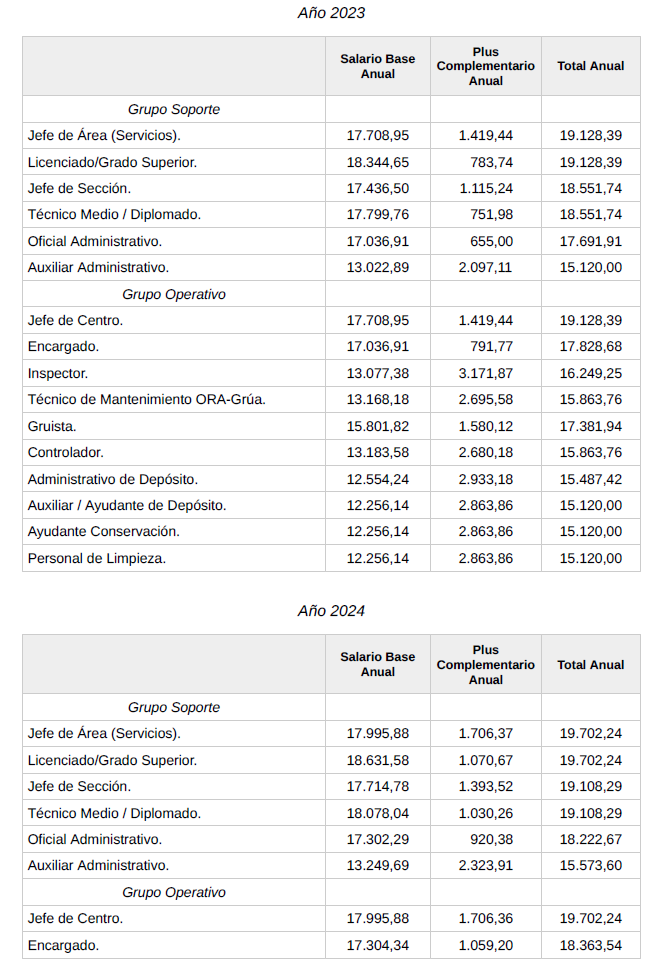The image size is (662, 963).
Task: Click the 'Ayudante Conservación.' row label
Action: click(x=103, y=531)
